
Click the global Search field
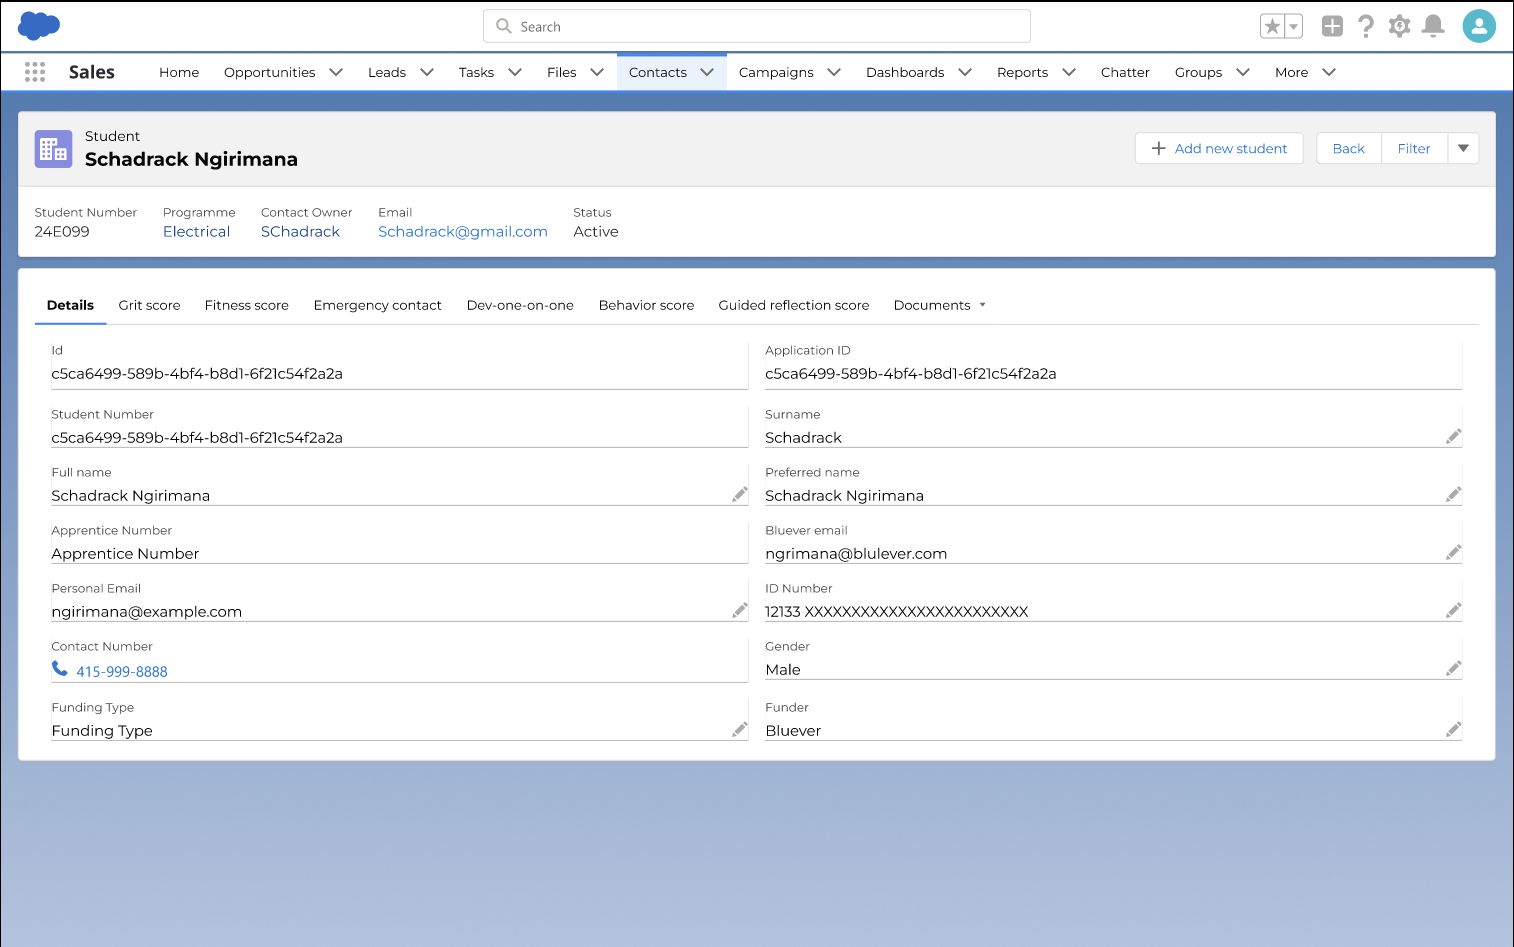[x=757, y=27]
